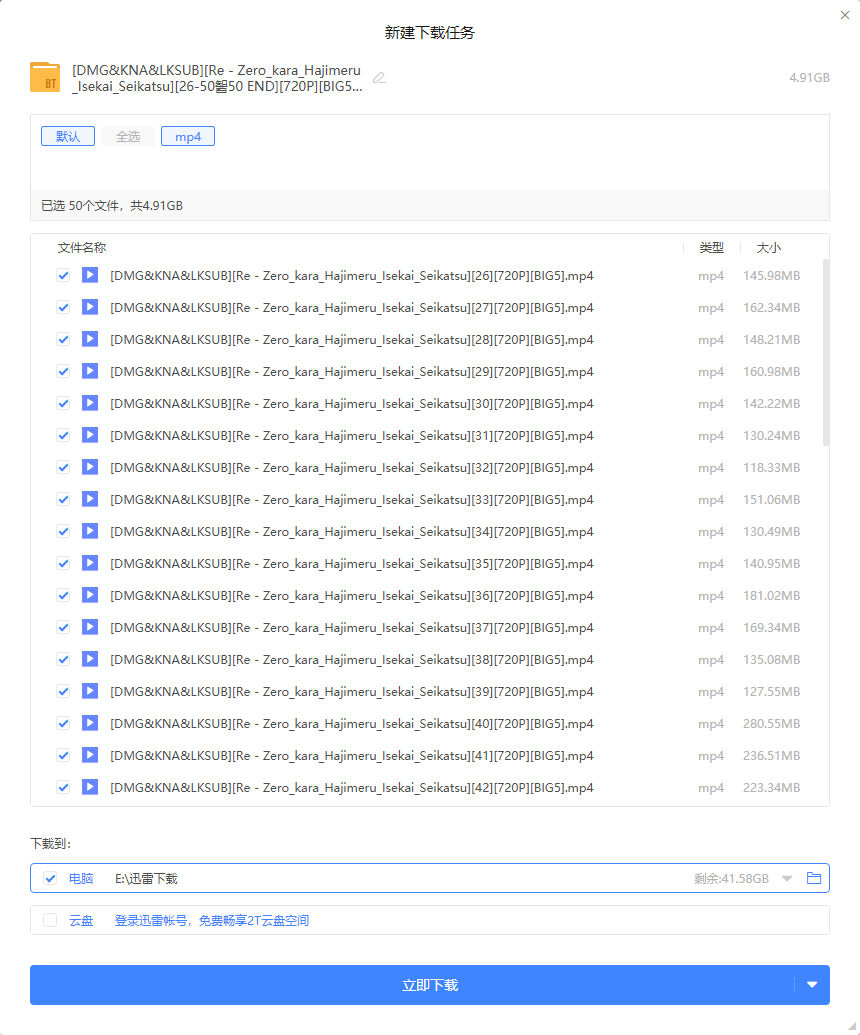Screen dimensions: 860x1035
Task: Click the video play icon for episode 26
Action: [x=90, y=275]
